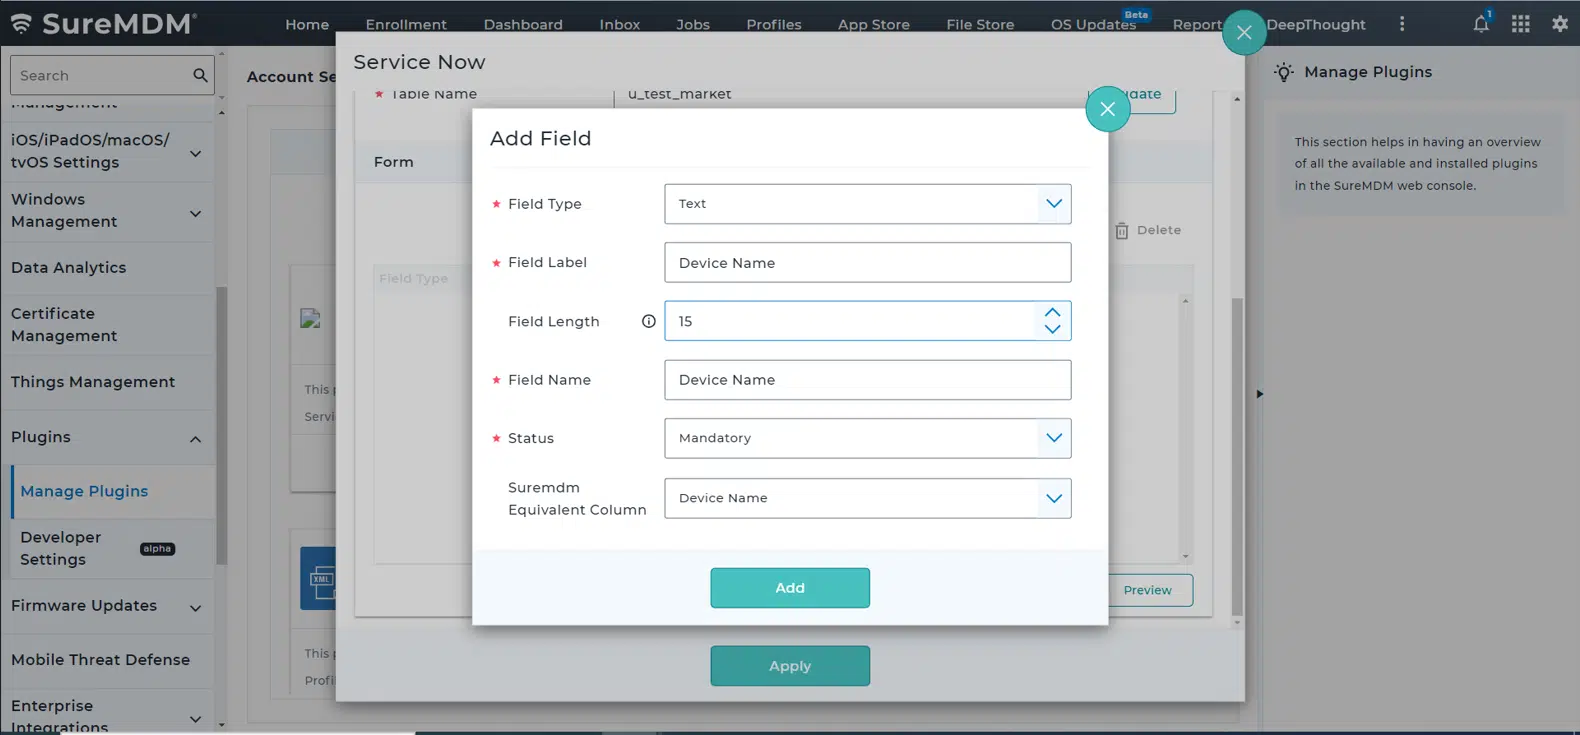Click the search magnifier icon
1580x735 pixels.
pyautogui.click(x=200, y=75)
